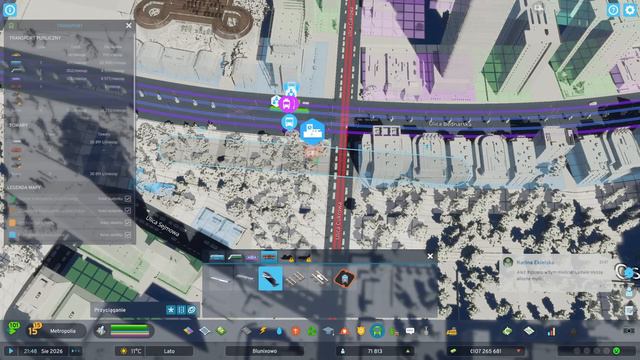Toggle the green power indicator at bottom right
This screenshot has height=360, width=640.
coord(616,351)
